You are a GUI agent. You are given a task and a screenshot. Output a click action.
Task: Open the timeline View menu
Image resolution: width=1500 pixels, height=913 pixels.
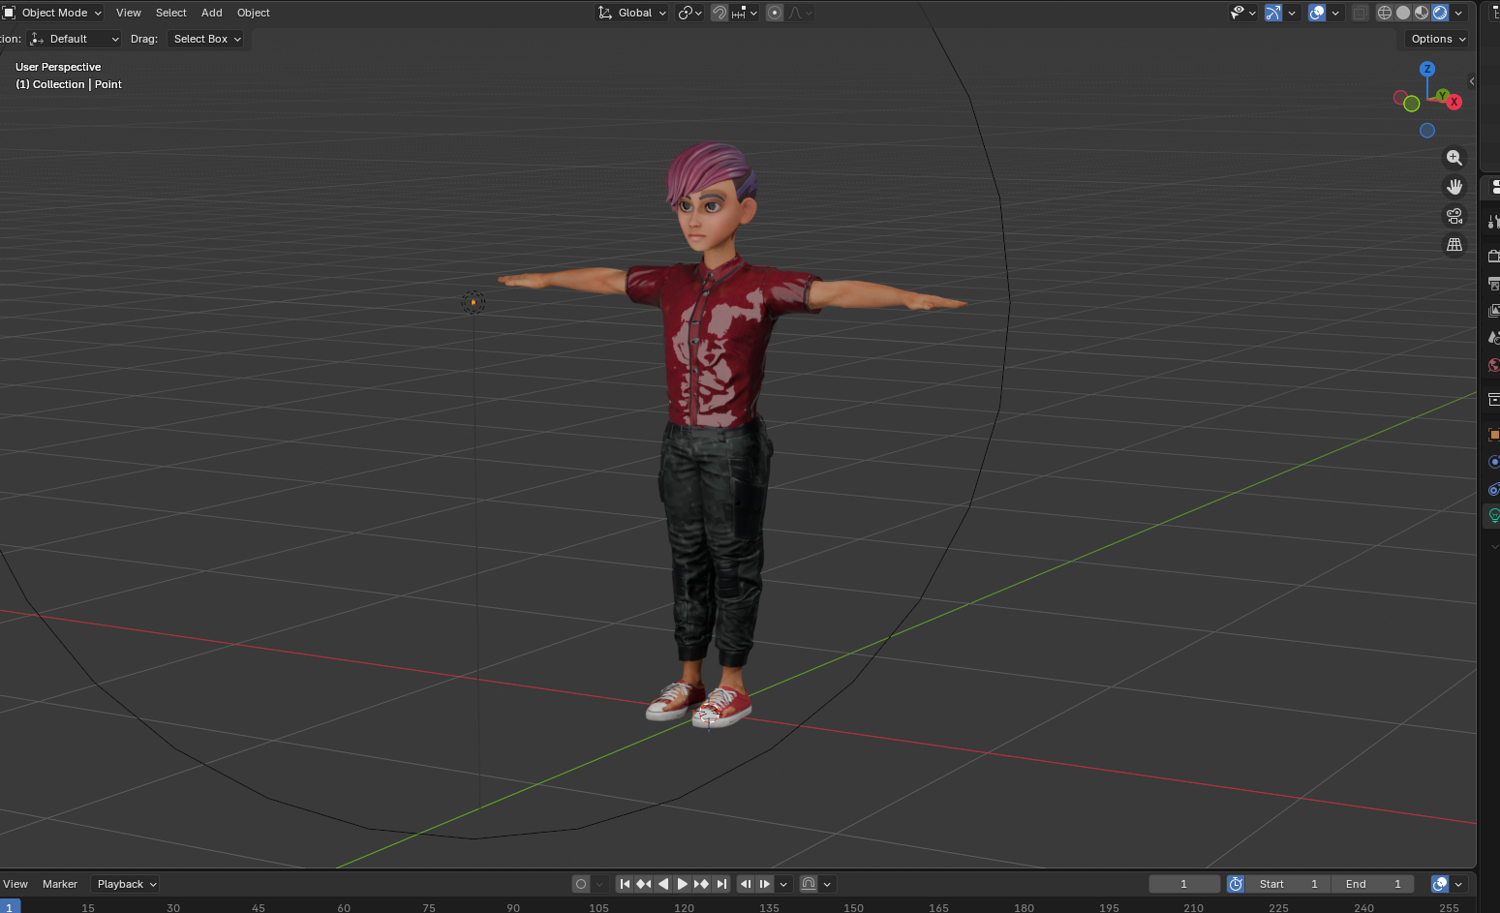pos(16,884)
